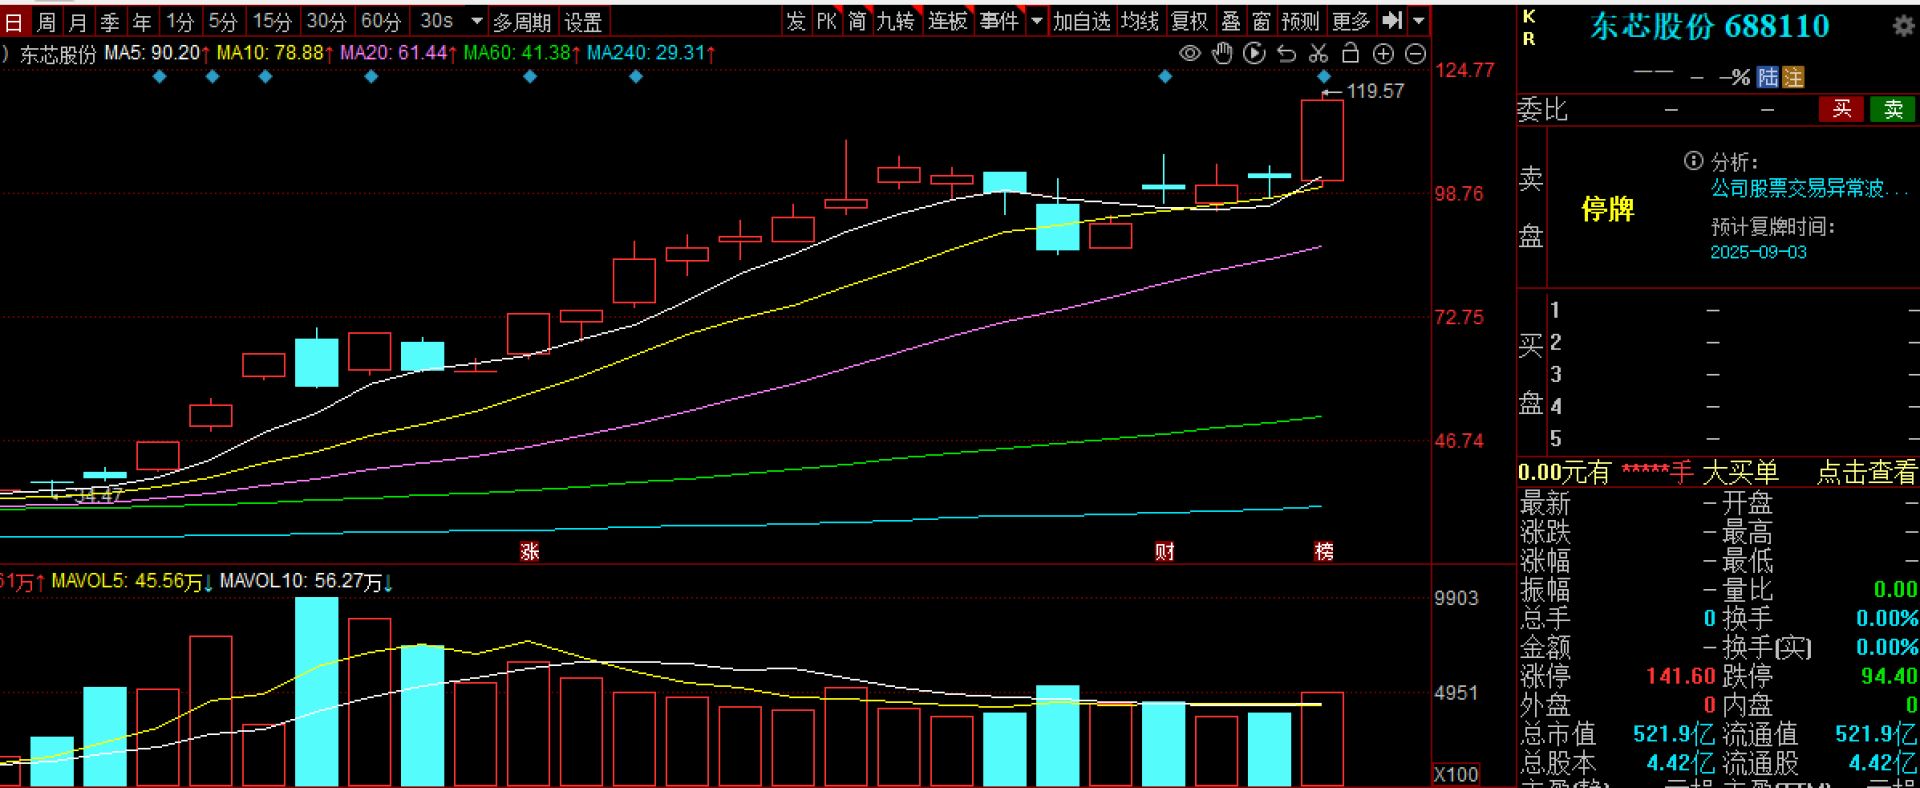The height and width of the screenshot is (788, 1920).
Task: Open the dropdown arrow next to 事件
Action: 1037,21
